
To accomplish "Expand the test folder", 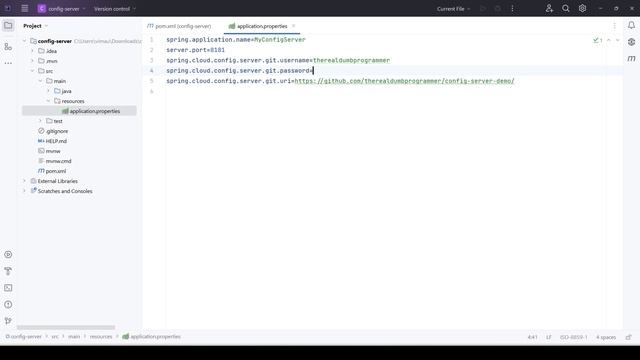I will click(40, 121).
